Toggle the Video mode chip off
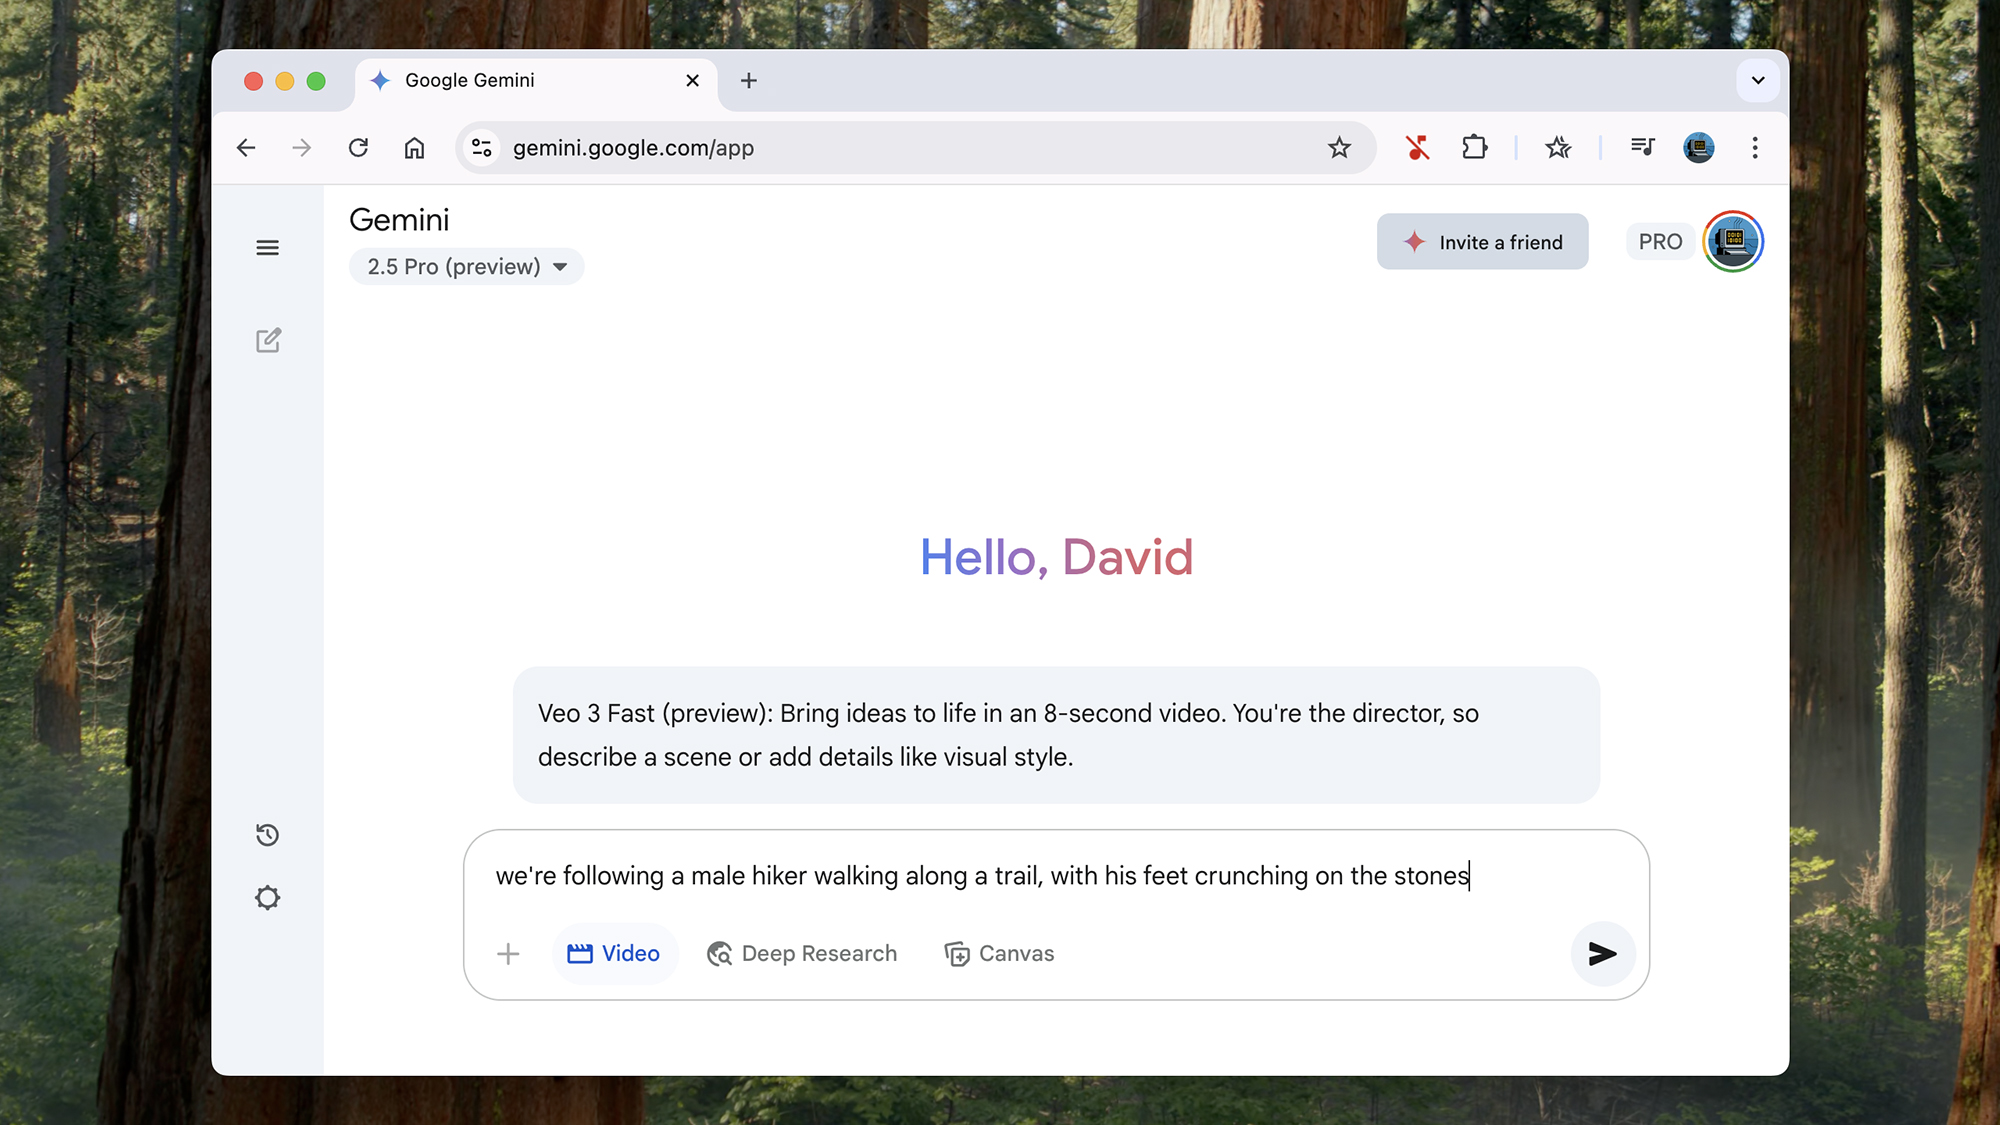This screenshot has height=1125, width=2000. click(614, 954)
